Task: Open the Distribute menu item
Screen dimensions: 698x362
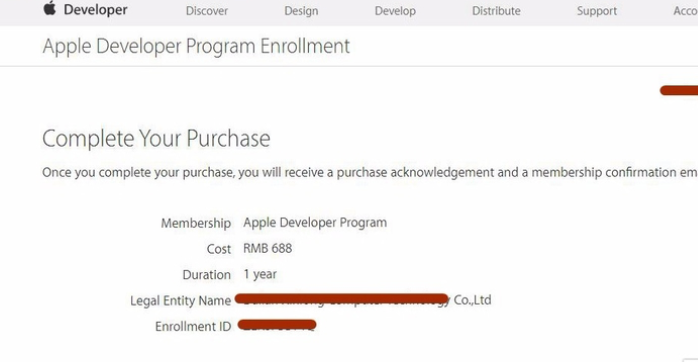Action: [496, 11]
